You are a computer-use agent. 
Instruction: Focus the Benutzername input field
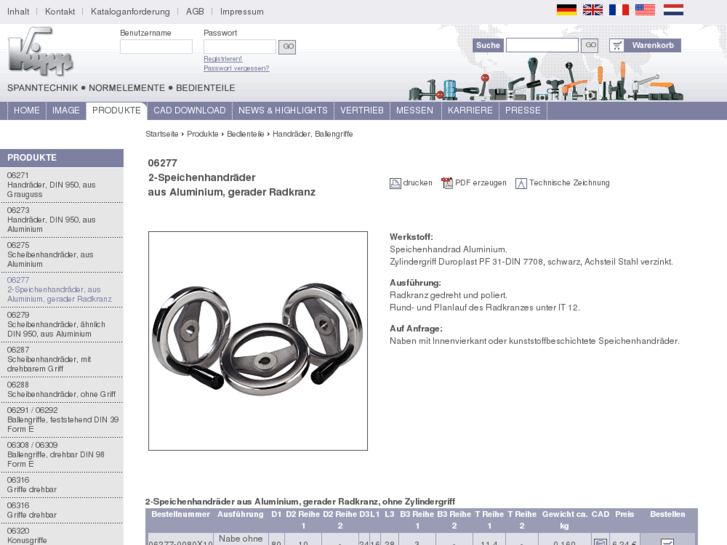coord(156,46)
